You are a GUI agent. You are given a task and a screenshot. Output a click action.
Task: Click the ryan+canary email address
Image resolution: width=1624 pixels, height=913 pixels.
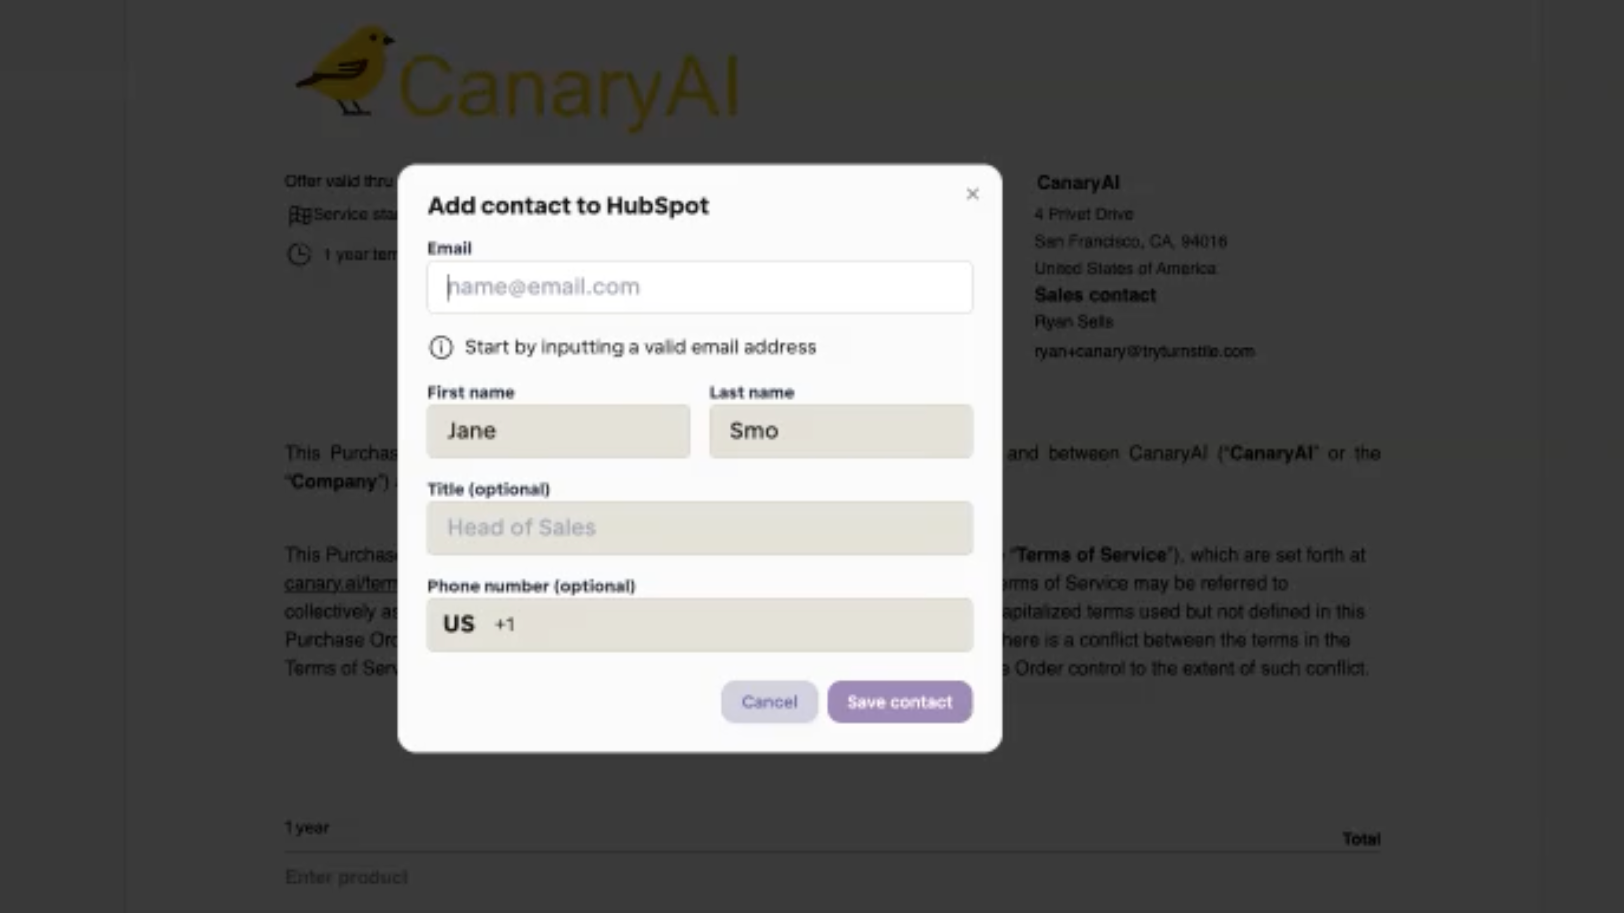(x=1144, y=351)
